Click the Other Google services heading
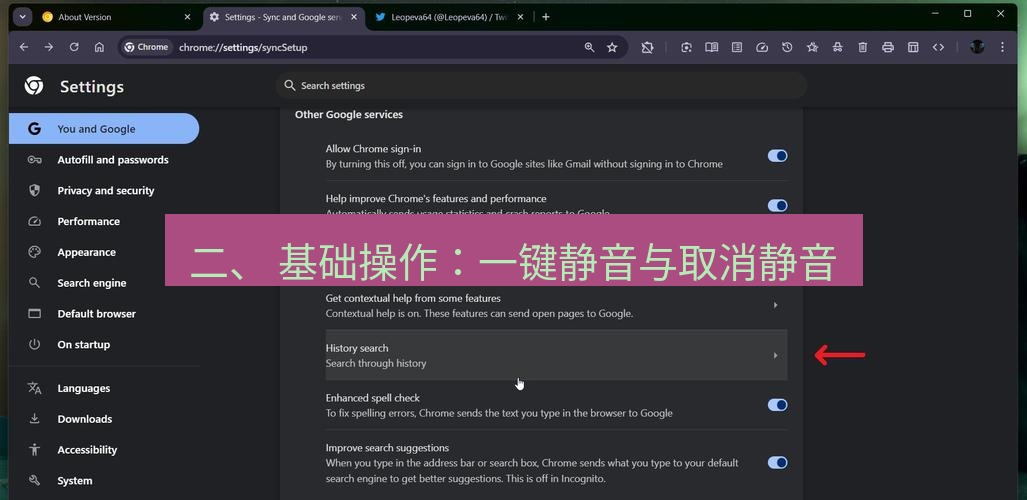 point(348,115)
